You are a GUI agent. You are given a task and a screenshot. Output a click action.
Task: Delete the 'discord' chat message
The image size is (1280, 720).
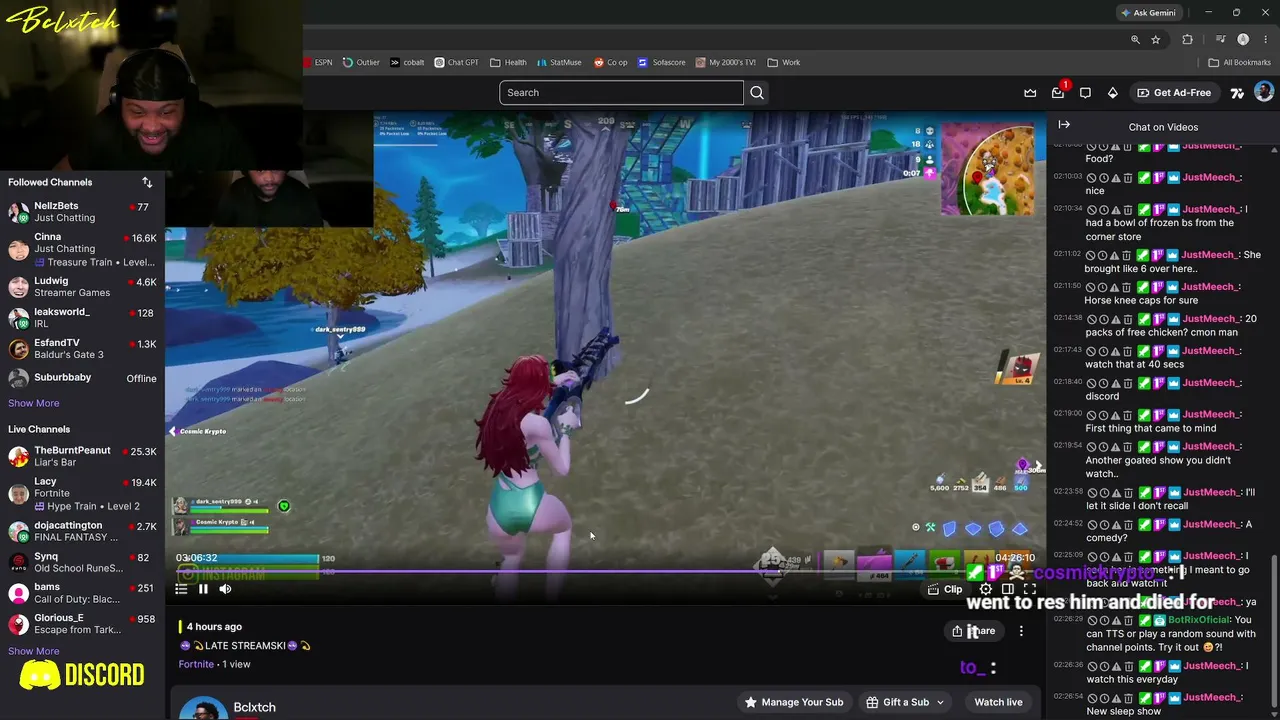pyautogui.click(x=1128, y=383)
